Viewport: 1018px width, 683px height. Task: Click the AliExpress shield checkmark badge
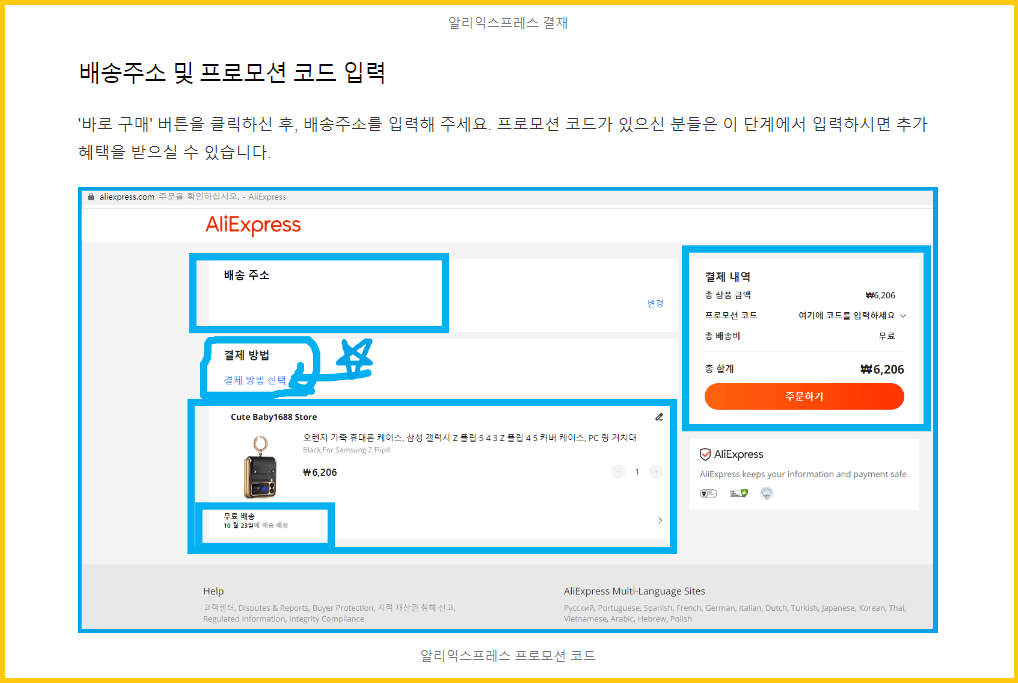pyautogui.click(x=706, y=454)
